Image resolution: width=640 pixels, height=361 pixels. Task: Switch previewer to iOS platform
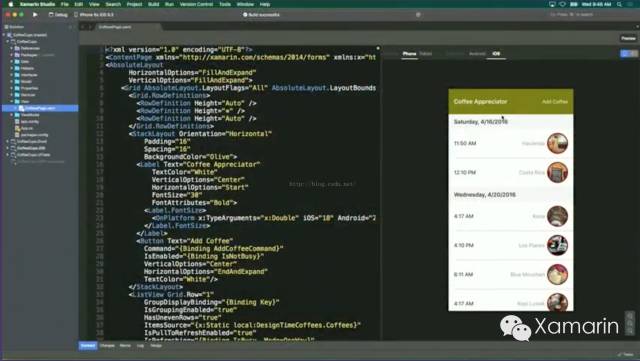pyautogui.click(x=496, y=53)
